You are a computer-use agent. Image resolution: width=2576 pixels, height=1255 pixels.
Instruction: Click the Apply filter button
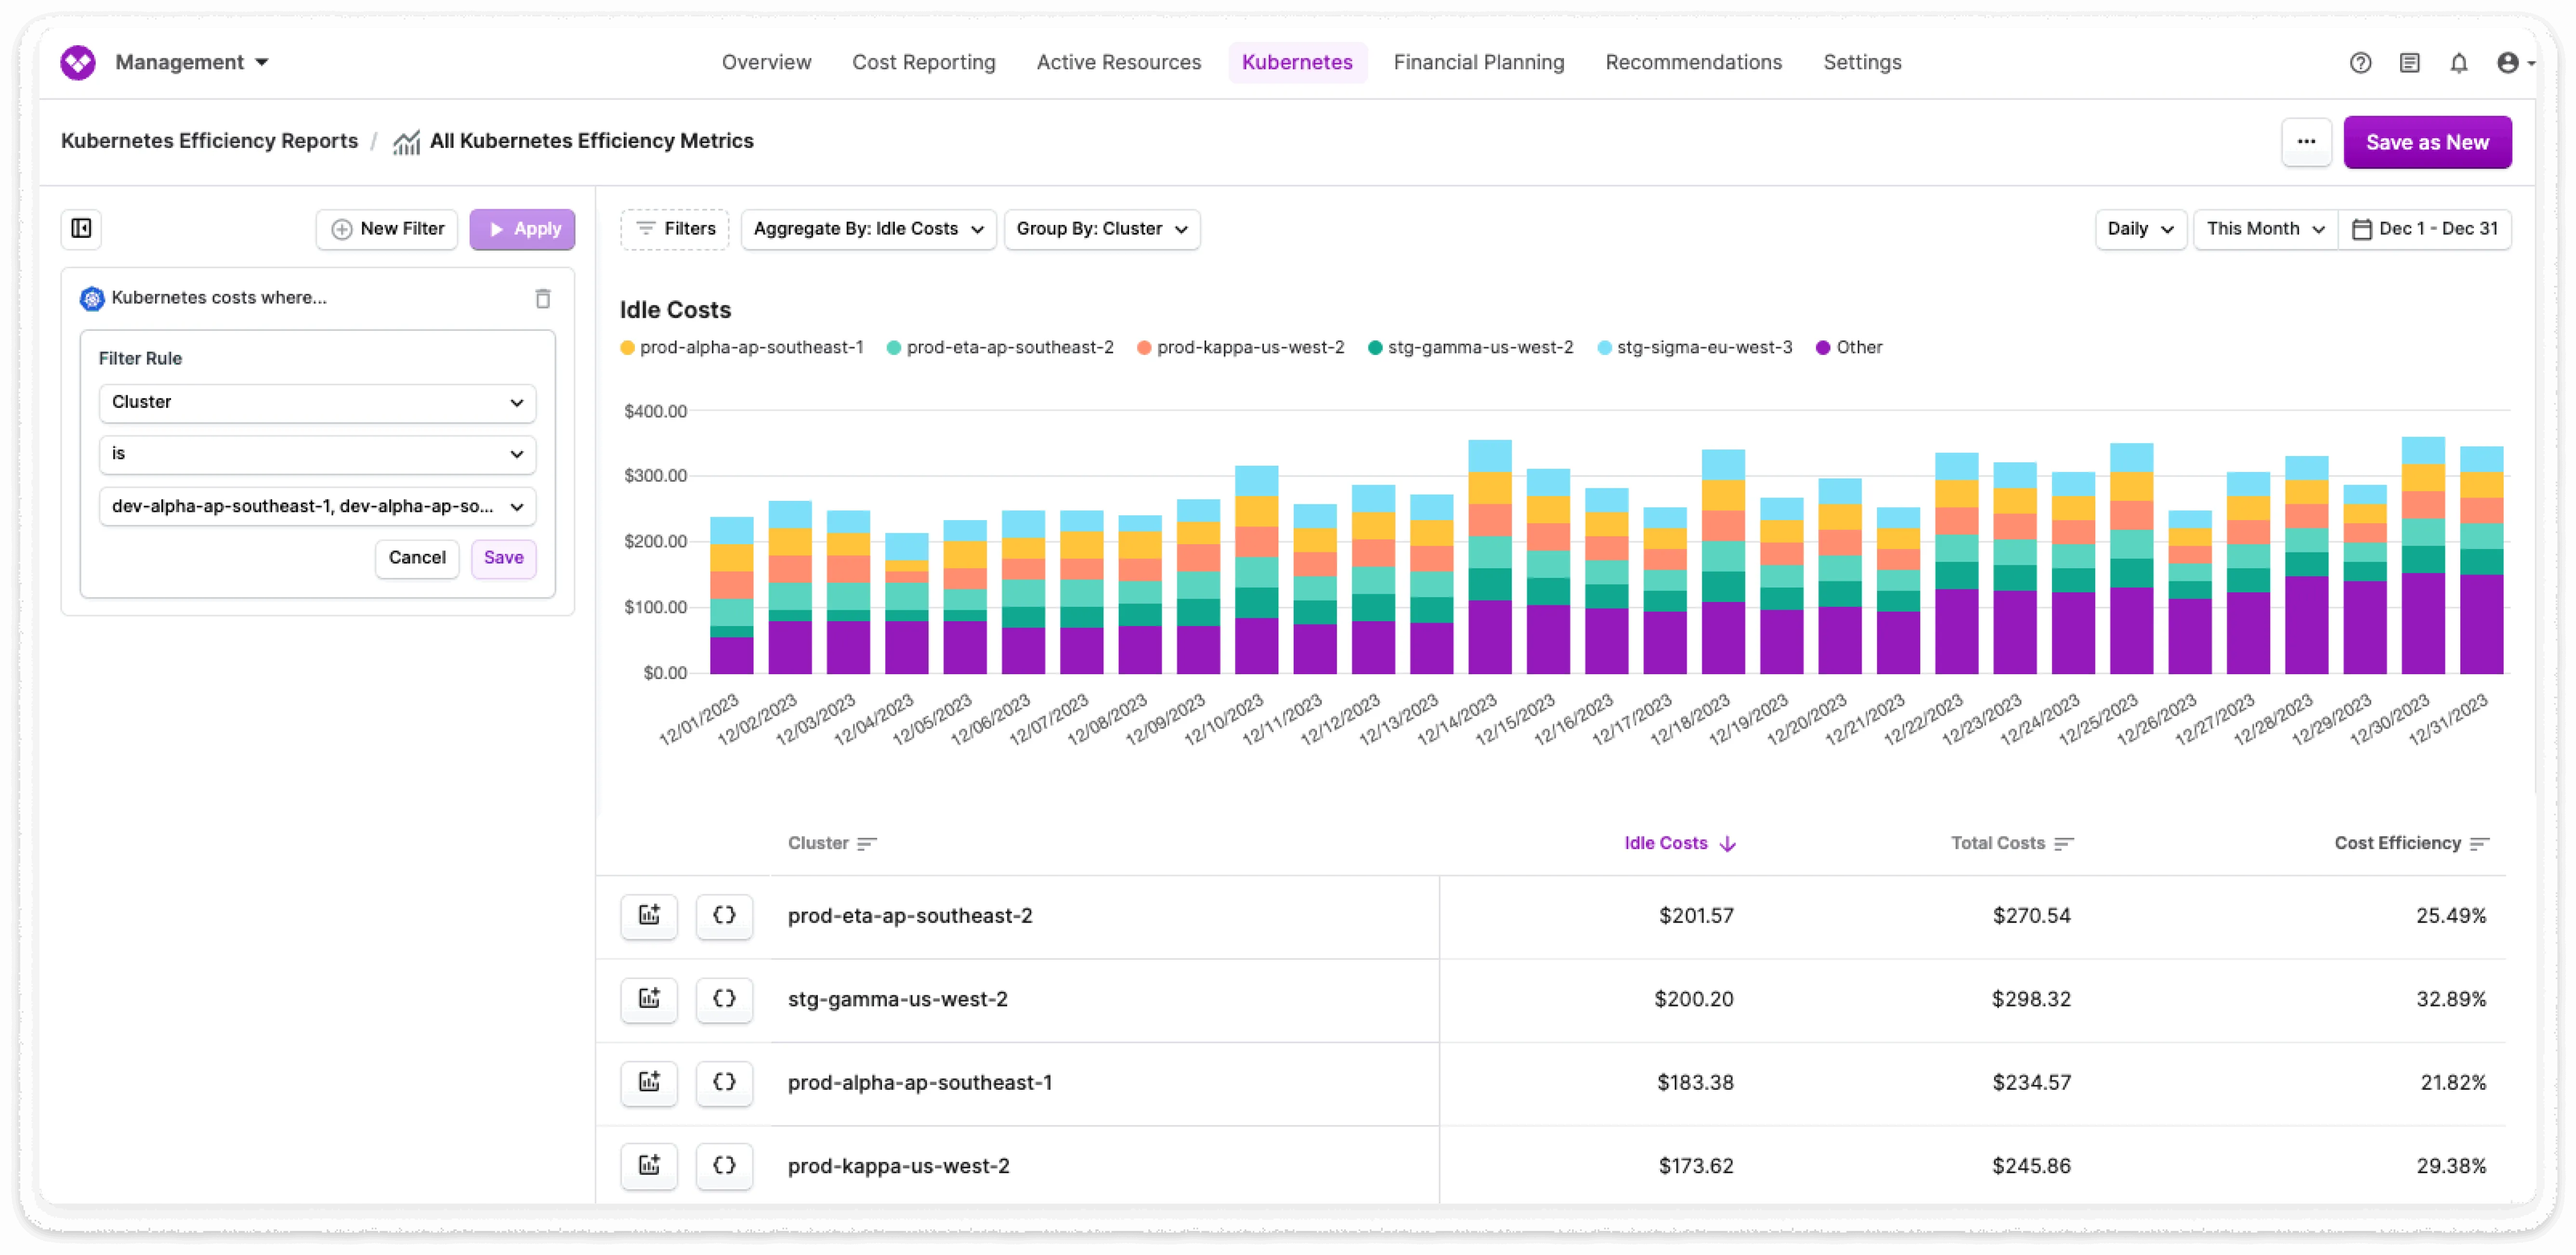(522, 229)
